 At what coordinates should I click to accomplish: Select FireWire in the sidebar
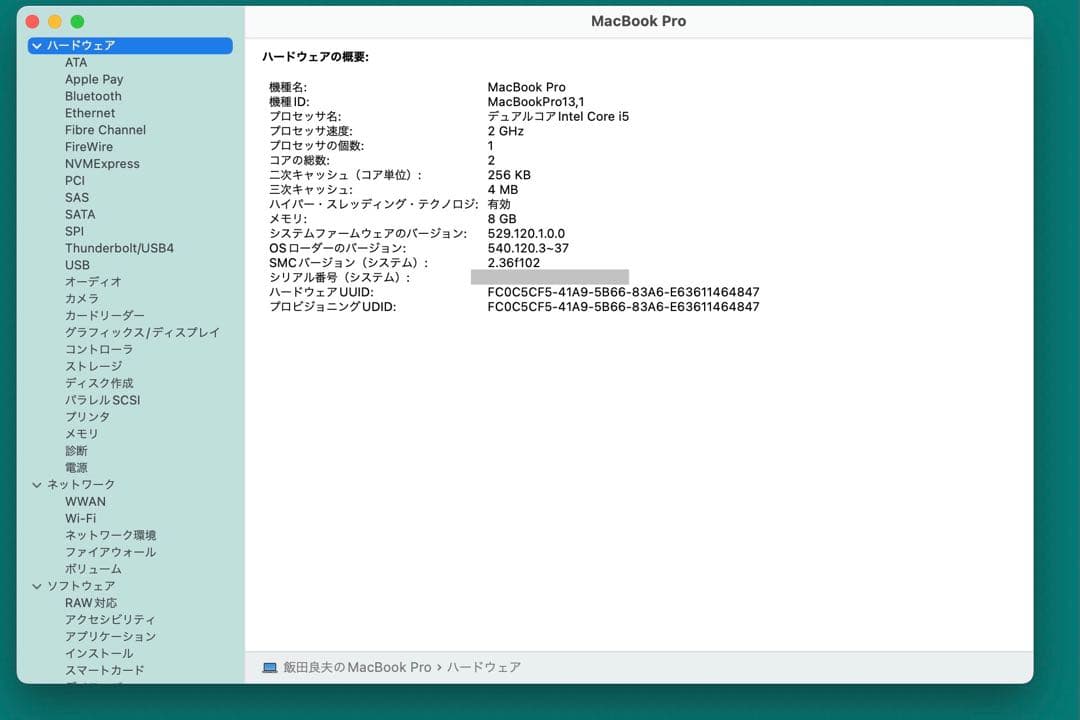[89, 147]
